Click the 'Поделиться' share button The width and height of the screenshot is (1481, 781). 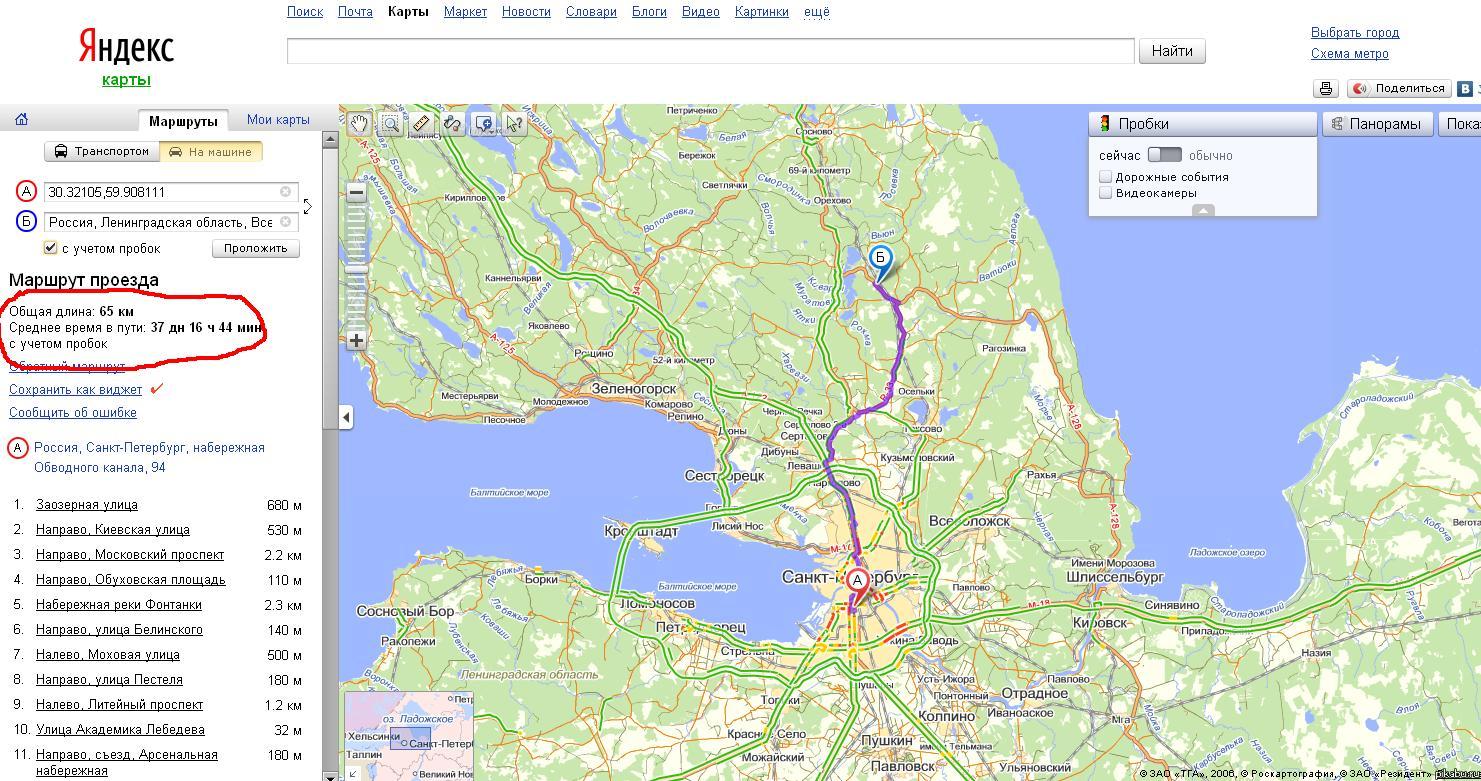tap(1399, 88)
